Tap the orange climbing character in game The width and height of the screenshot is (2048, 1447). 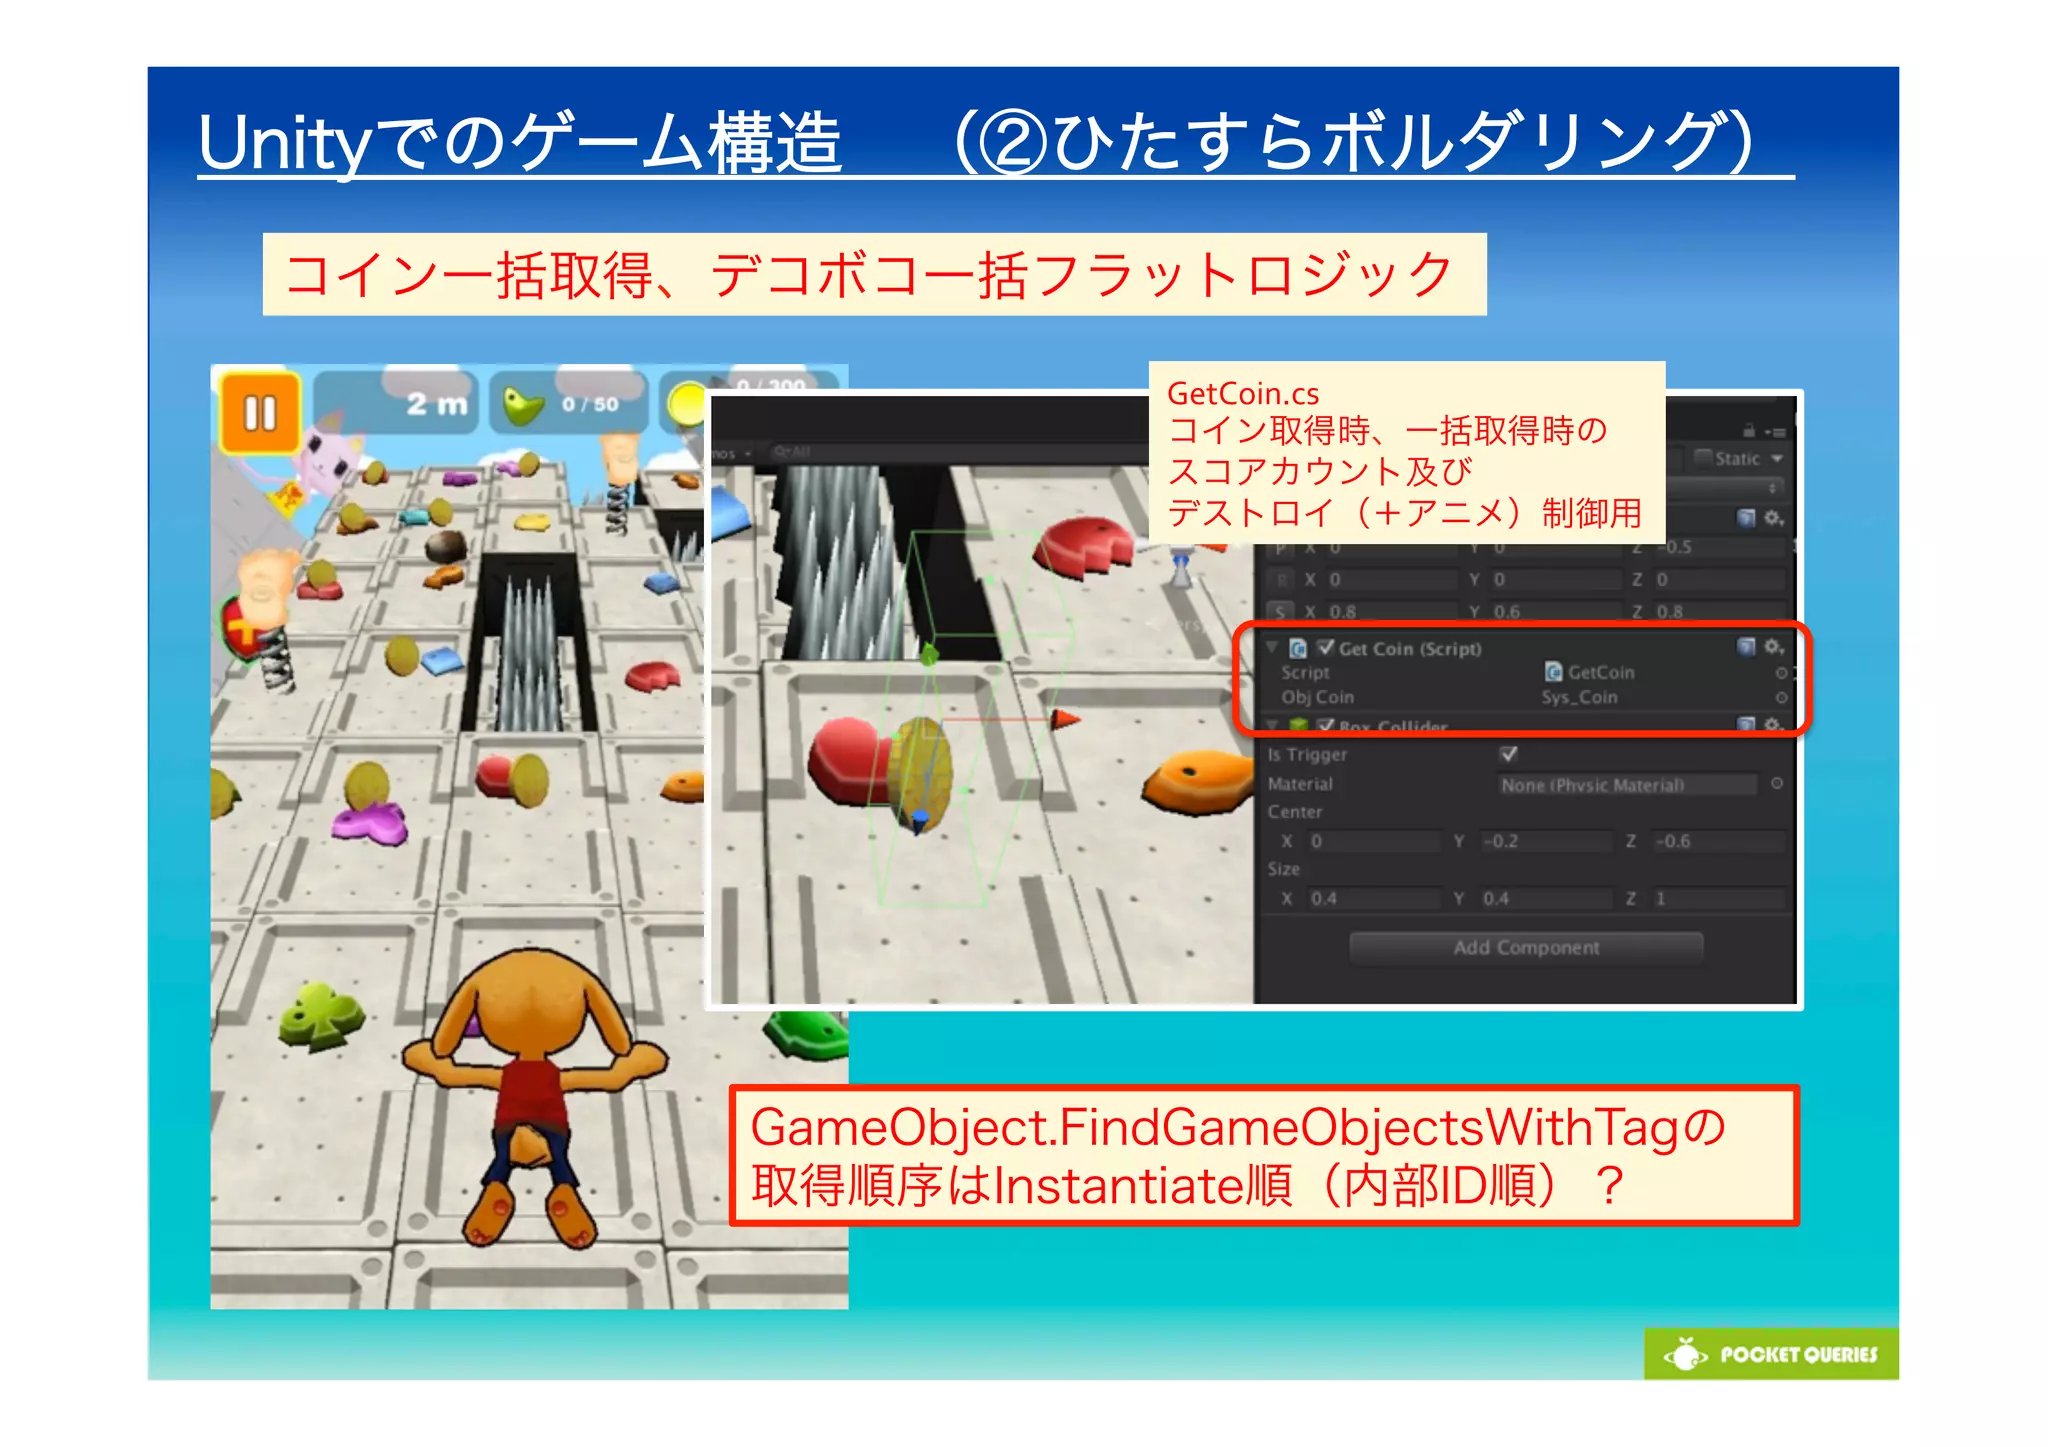537,1096
